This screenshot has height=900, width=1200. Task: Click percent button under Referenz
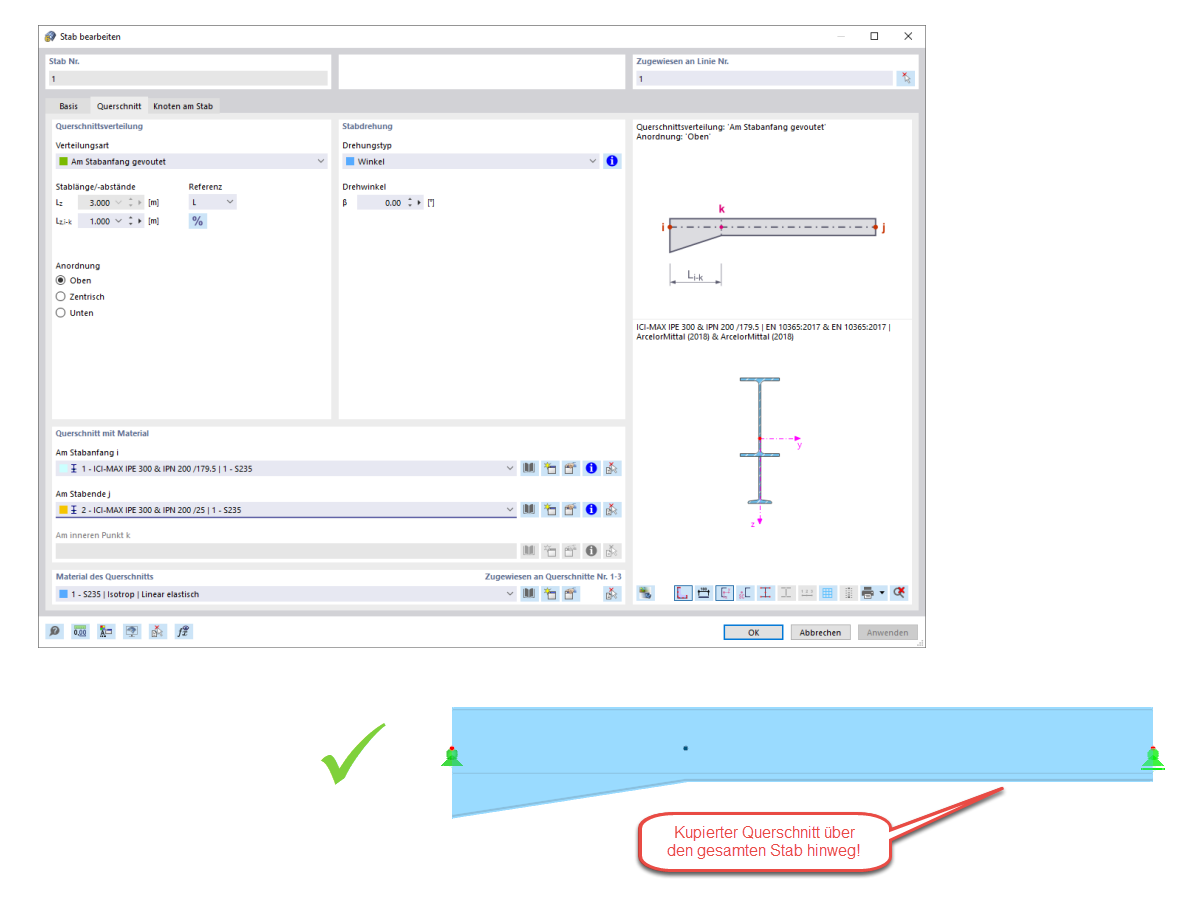click(x=198, y=221)
